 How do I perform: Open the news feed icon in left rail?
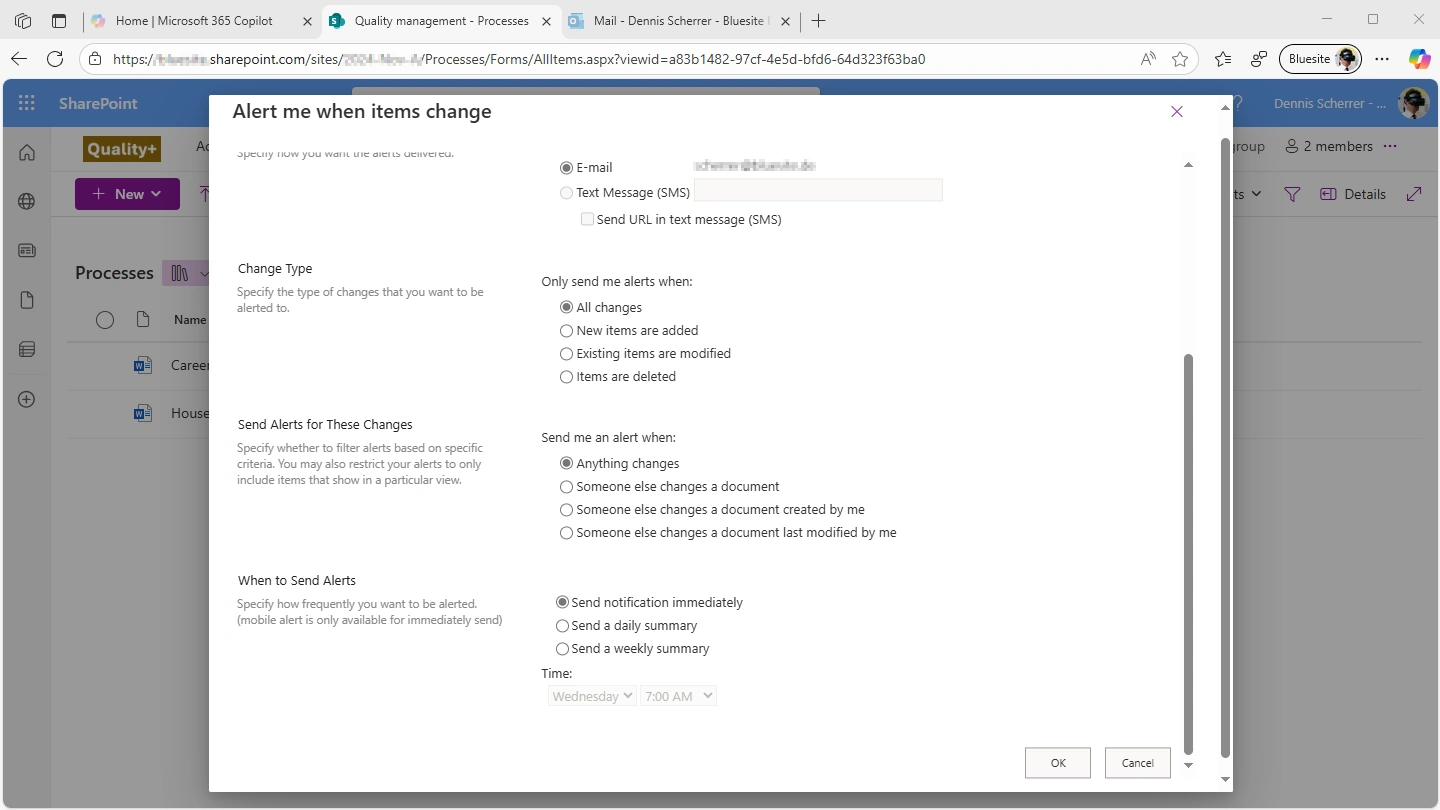(x=27, y=251)
